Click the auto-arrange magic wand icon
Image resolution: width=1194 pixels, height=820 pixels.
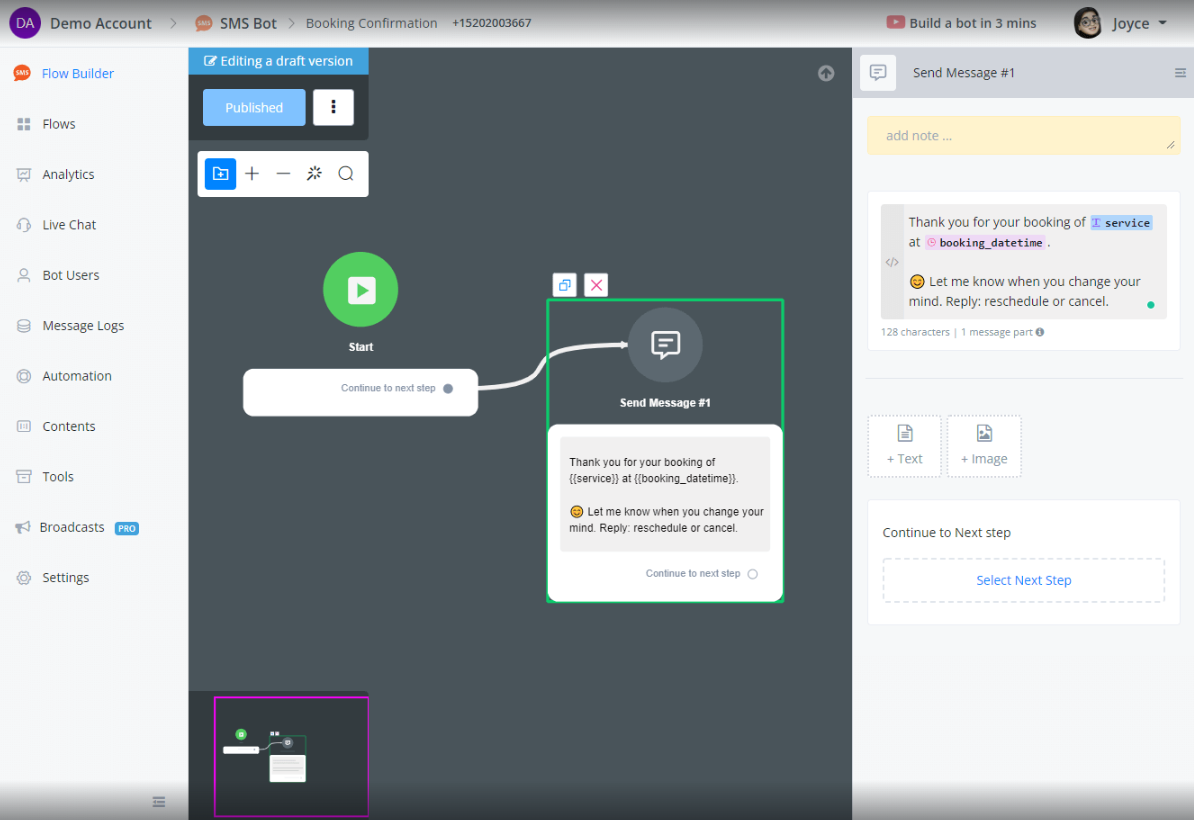coord(314,174)
